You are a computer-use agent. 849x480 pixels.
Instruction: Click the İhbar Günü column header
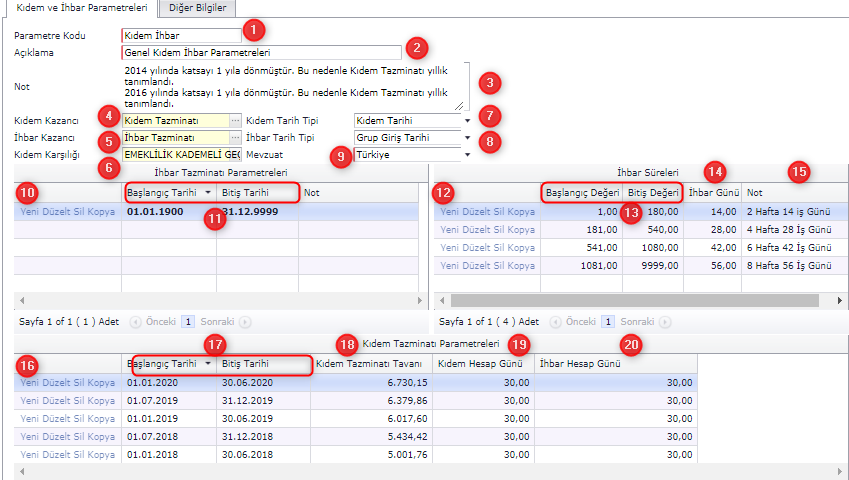[x=712, y=192]
